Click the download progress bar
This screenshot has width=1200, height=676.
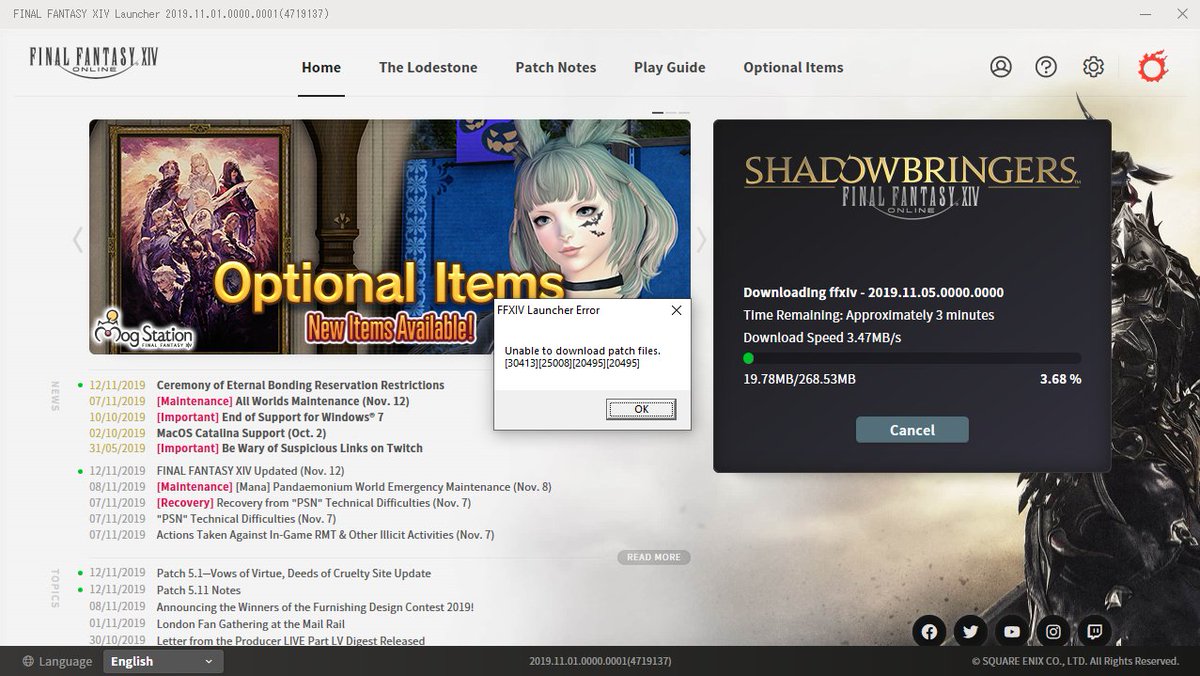(912, 358)
